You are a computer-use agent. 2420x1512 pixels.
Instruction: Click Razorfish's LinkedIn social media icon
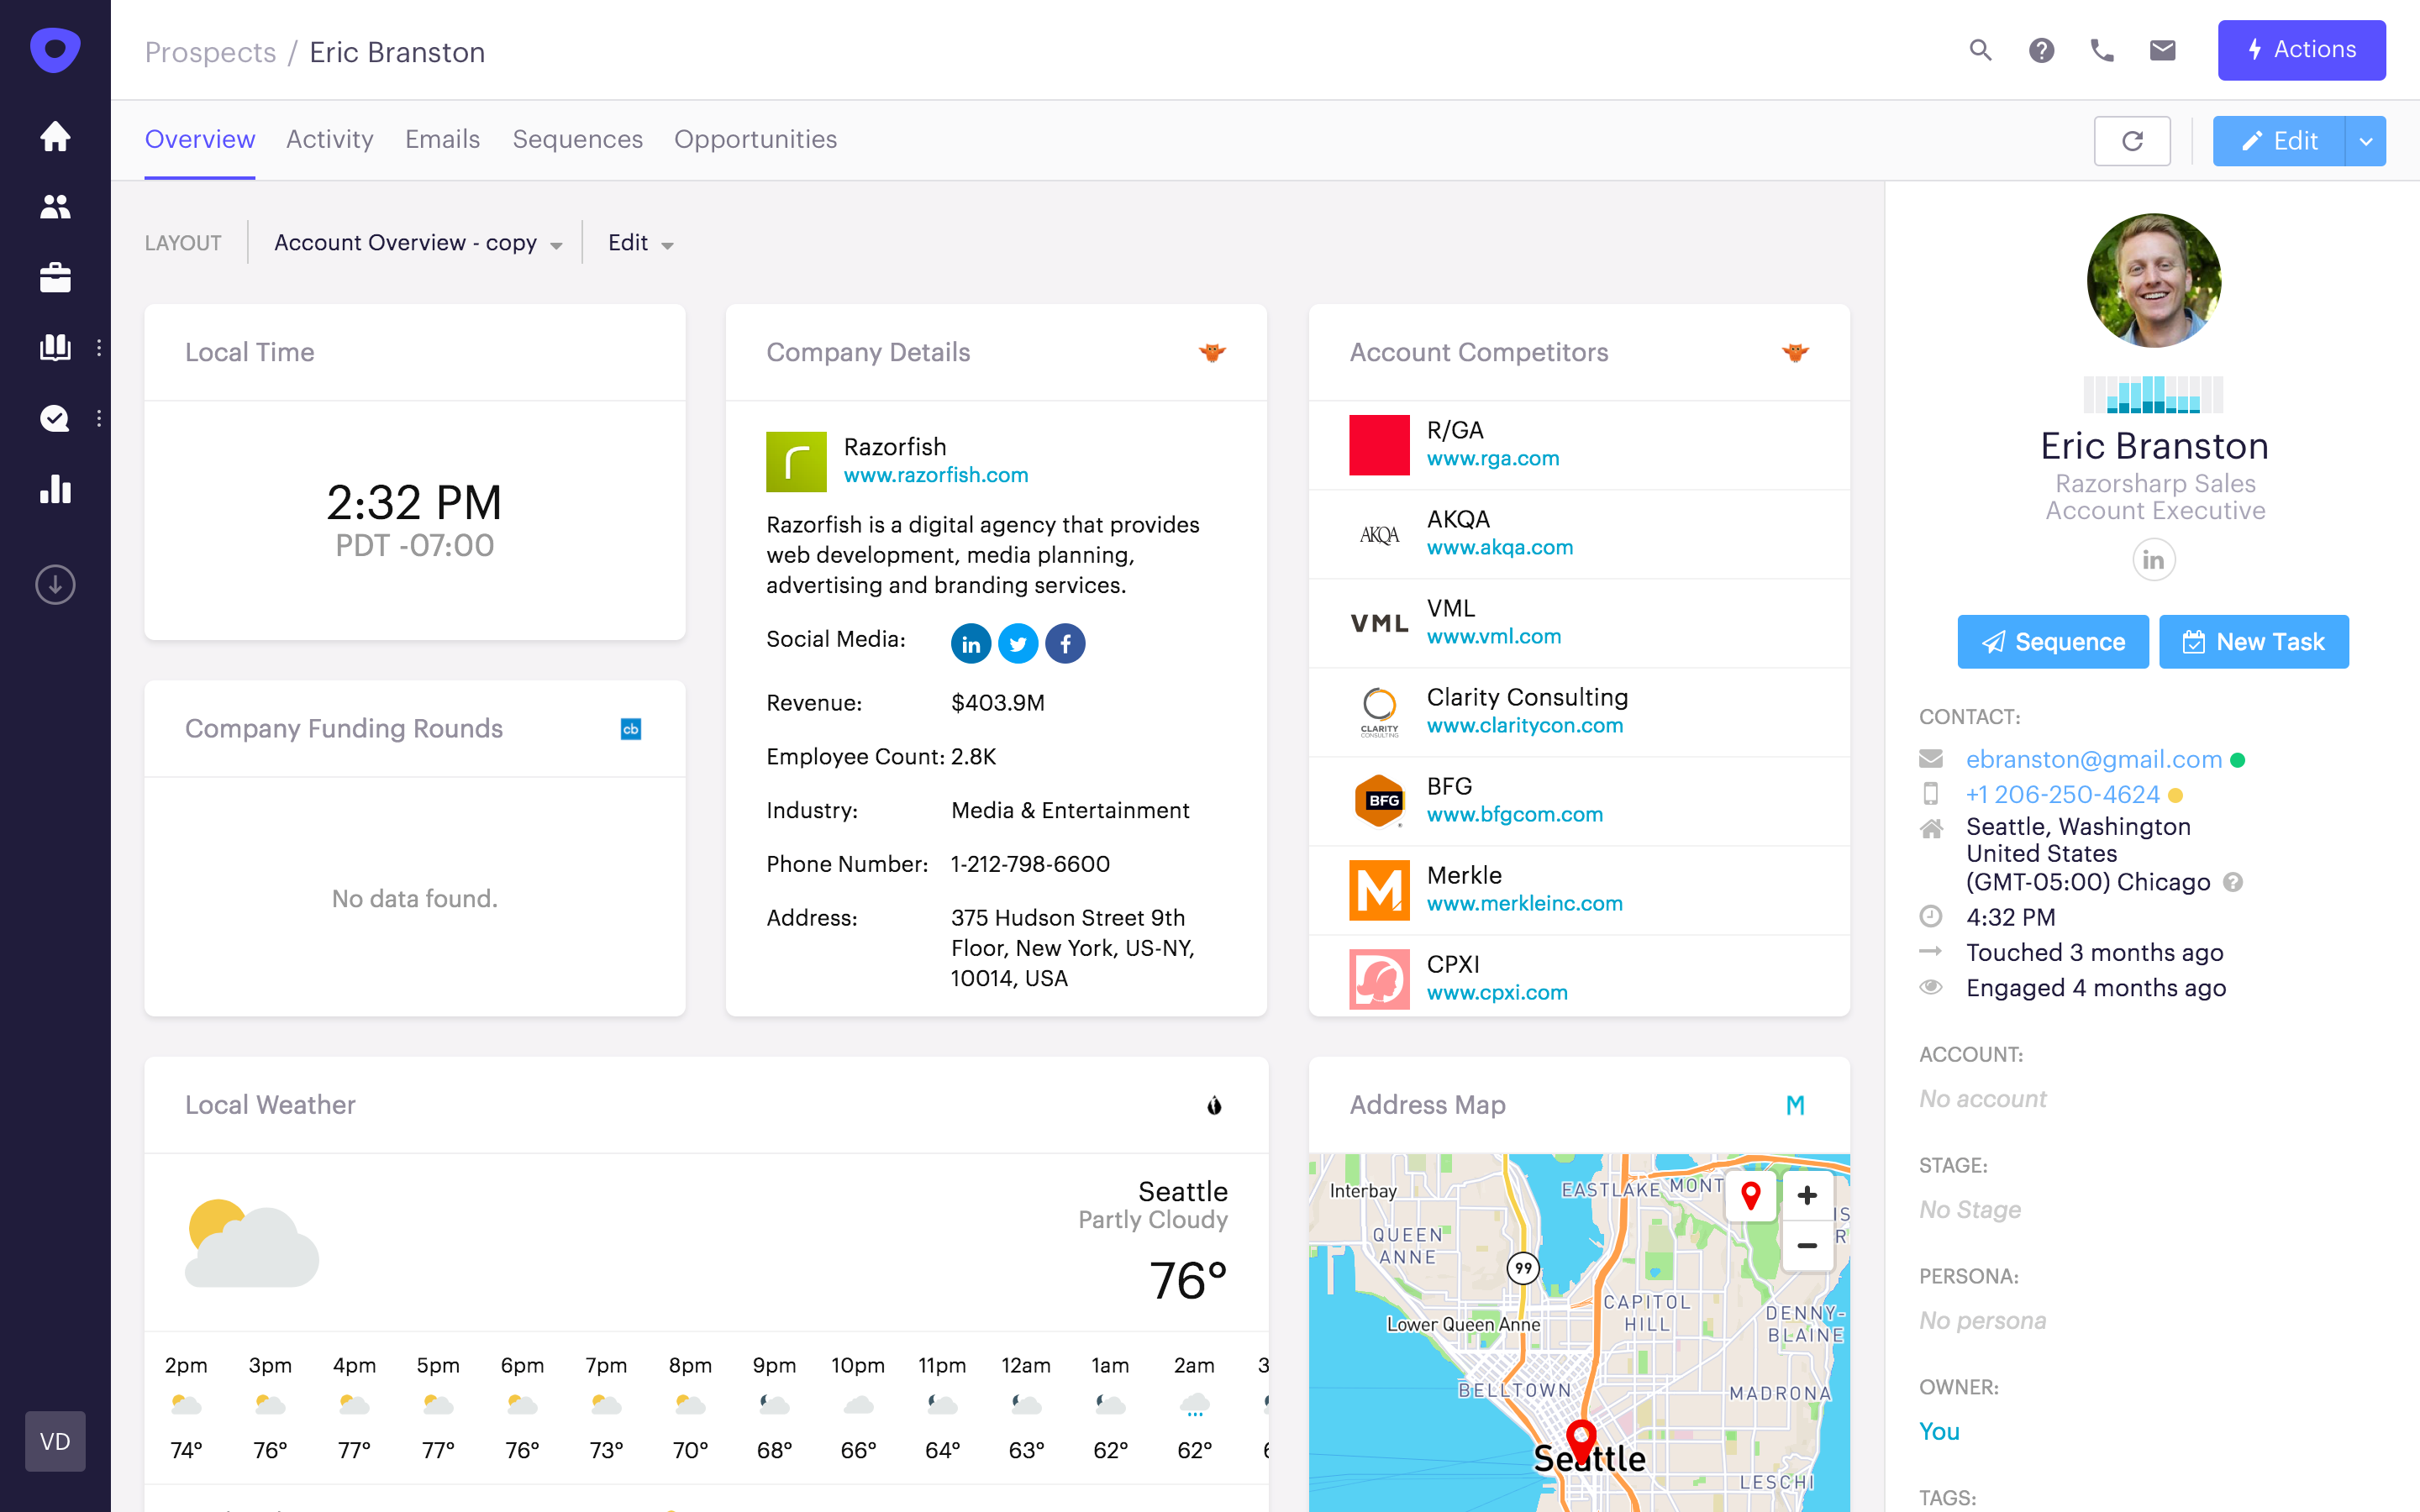970,643
